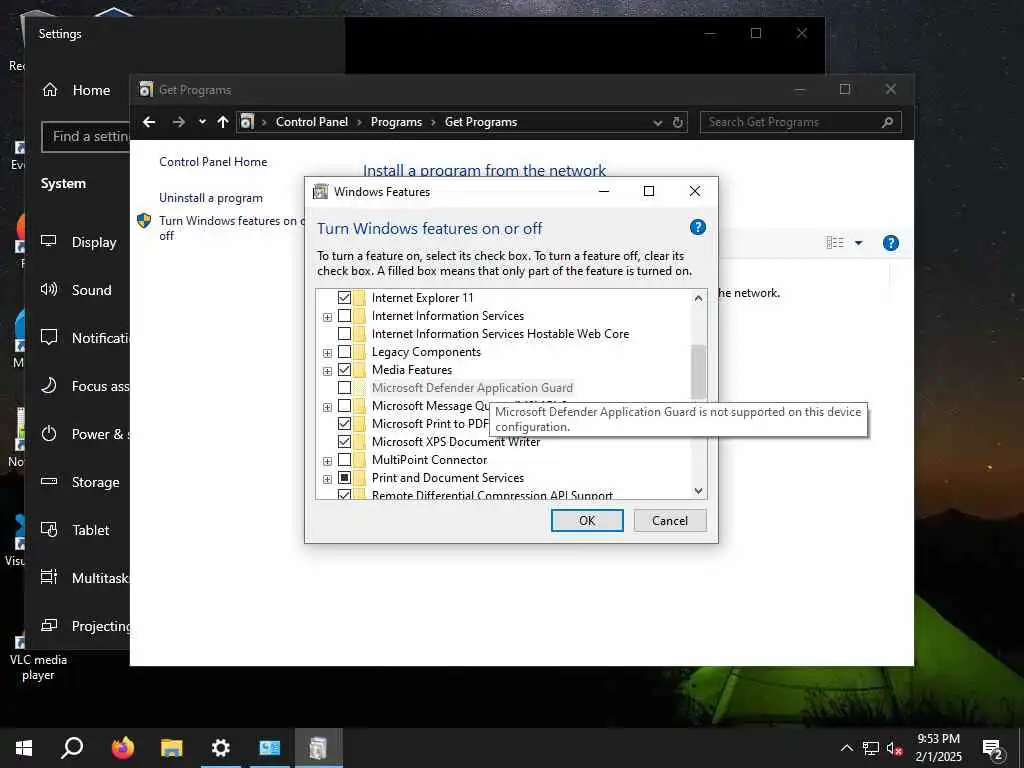Check Internet Information Services Hostable Web Core
The height and width of the screenshot is (768, 1024).
pyautogui.click(x=344, y=334)
